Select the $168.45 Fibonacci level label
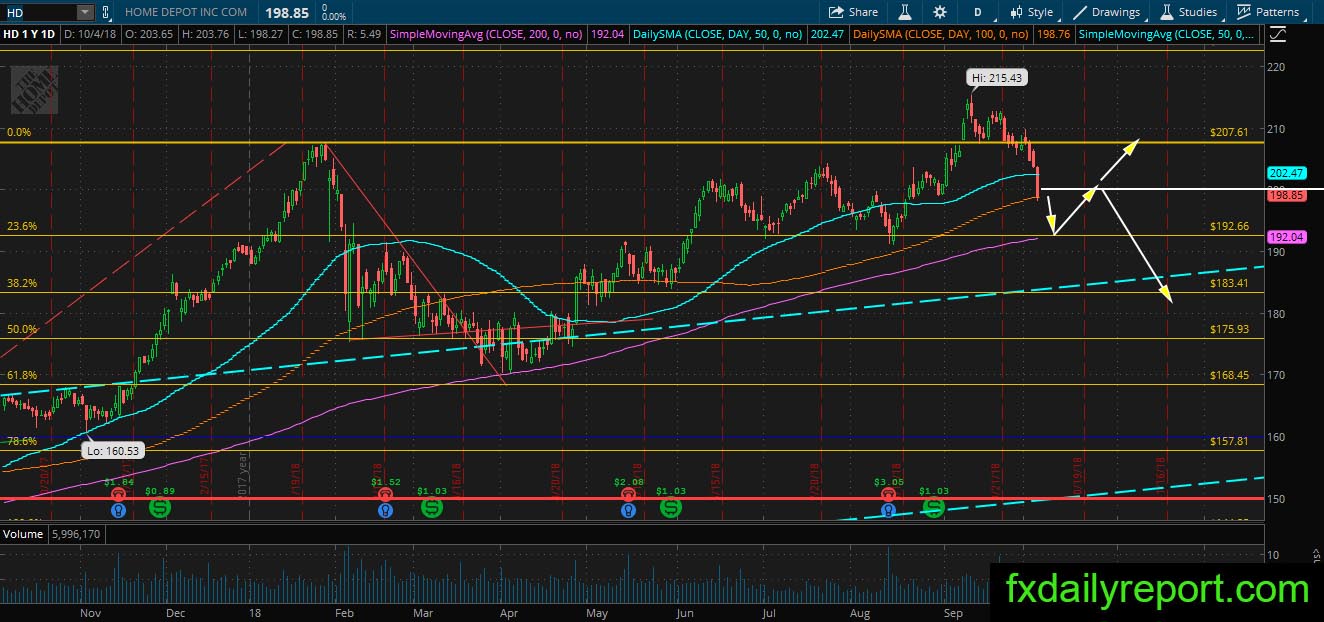Viewport: 1324px width, 622px height. tap(1230, 375)
